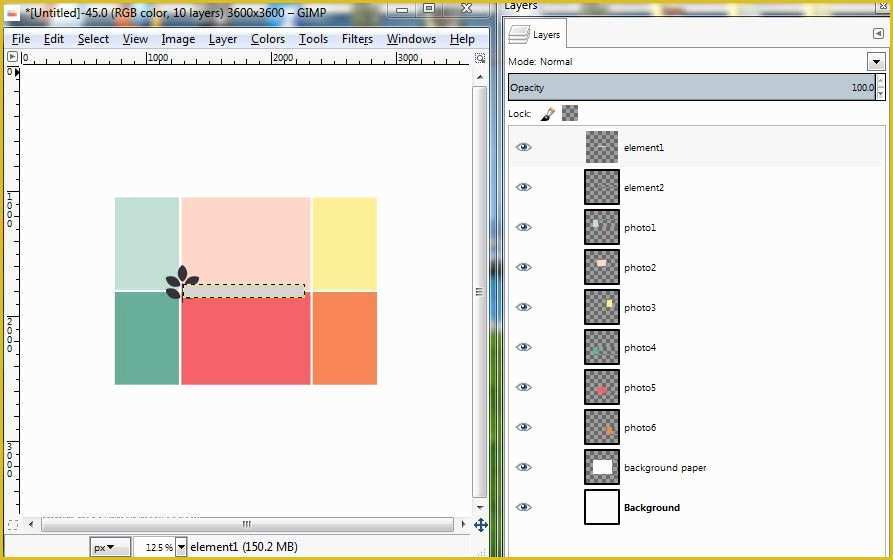Open the px units dropdown
Screen dimensions: 893x560
point(110,547)
